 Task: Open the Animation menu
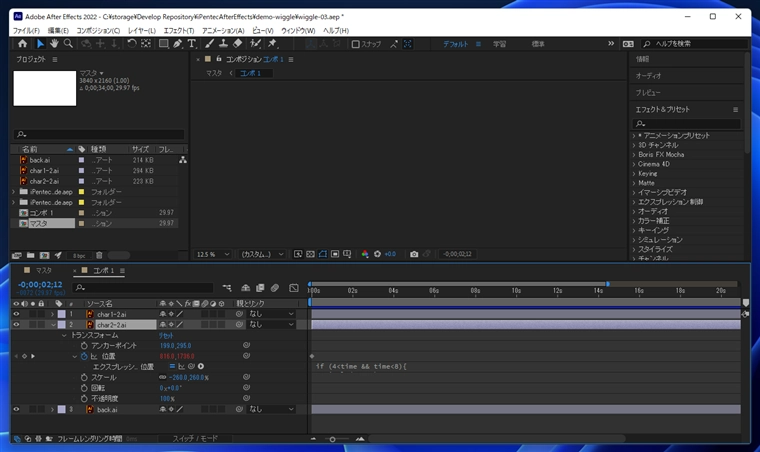click(x=223, y=31)
